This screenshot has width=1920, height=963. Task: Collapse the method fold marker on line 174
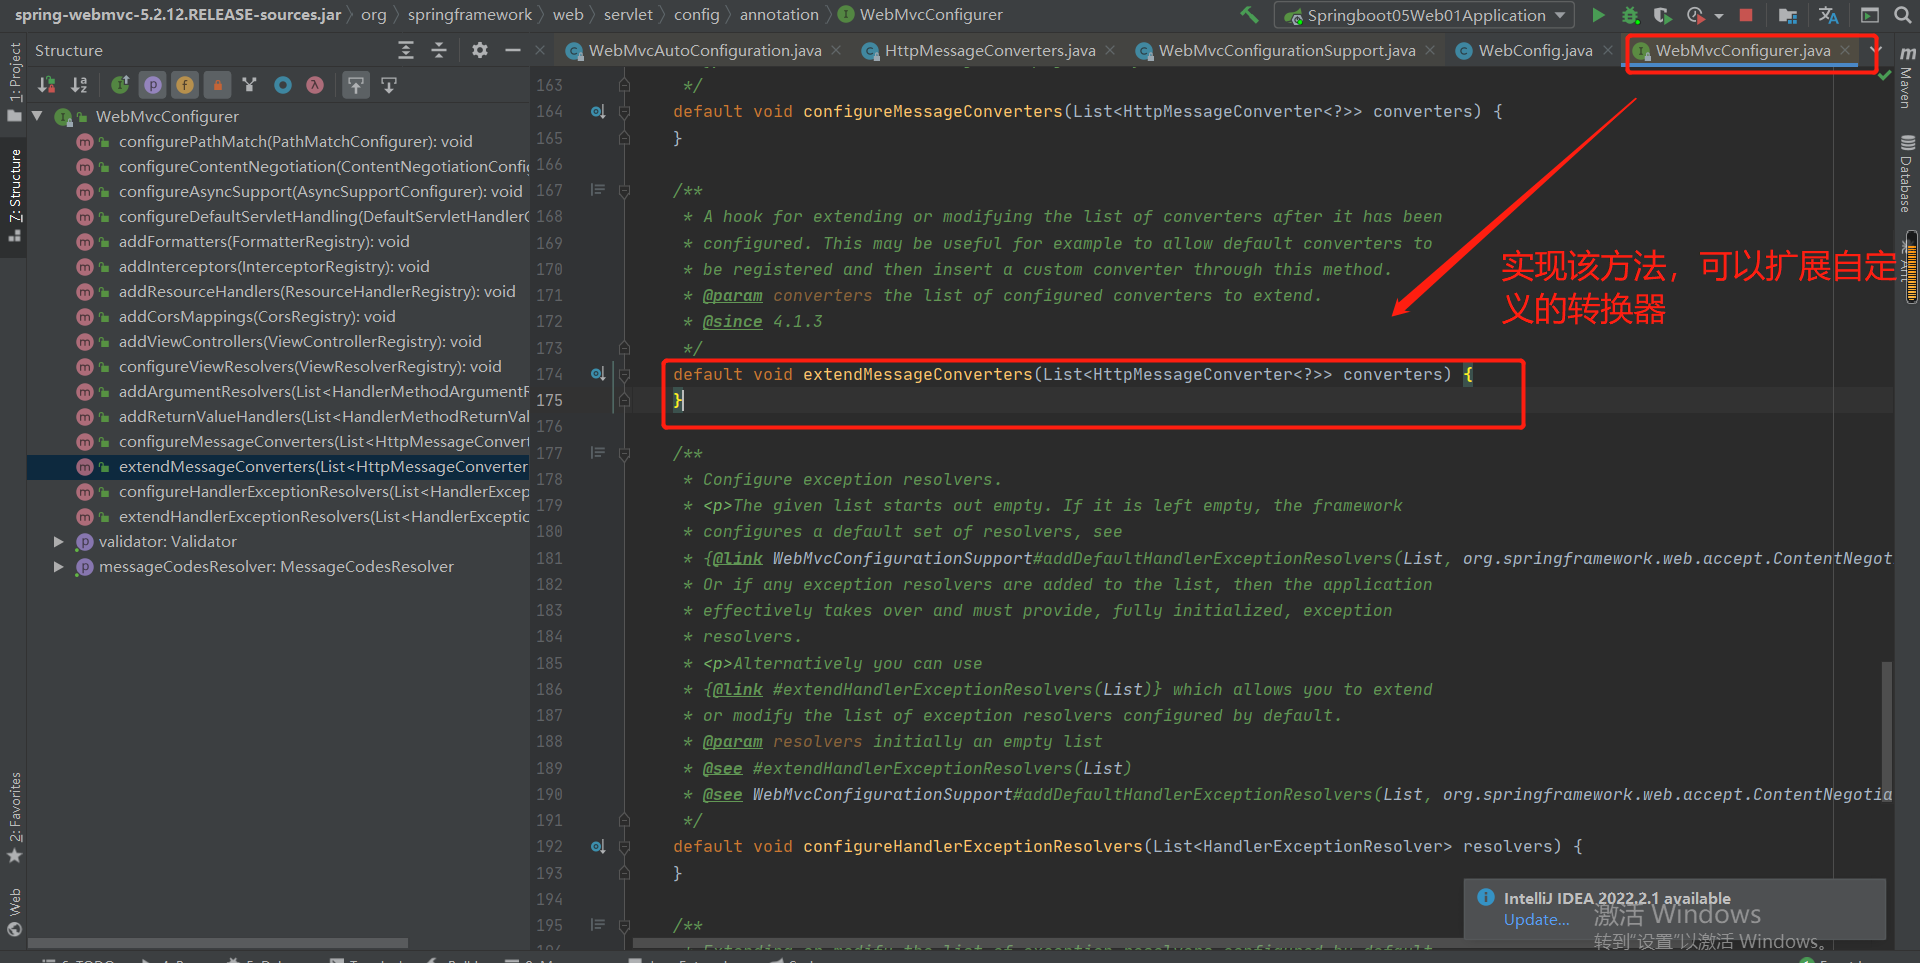624,374
